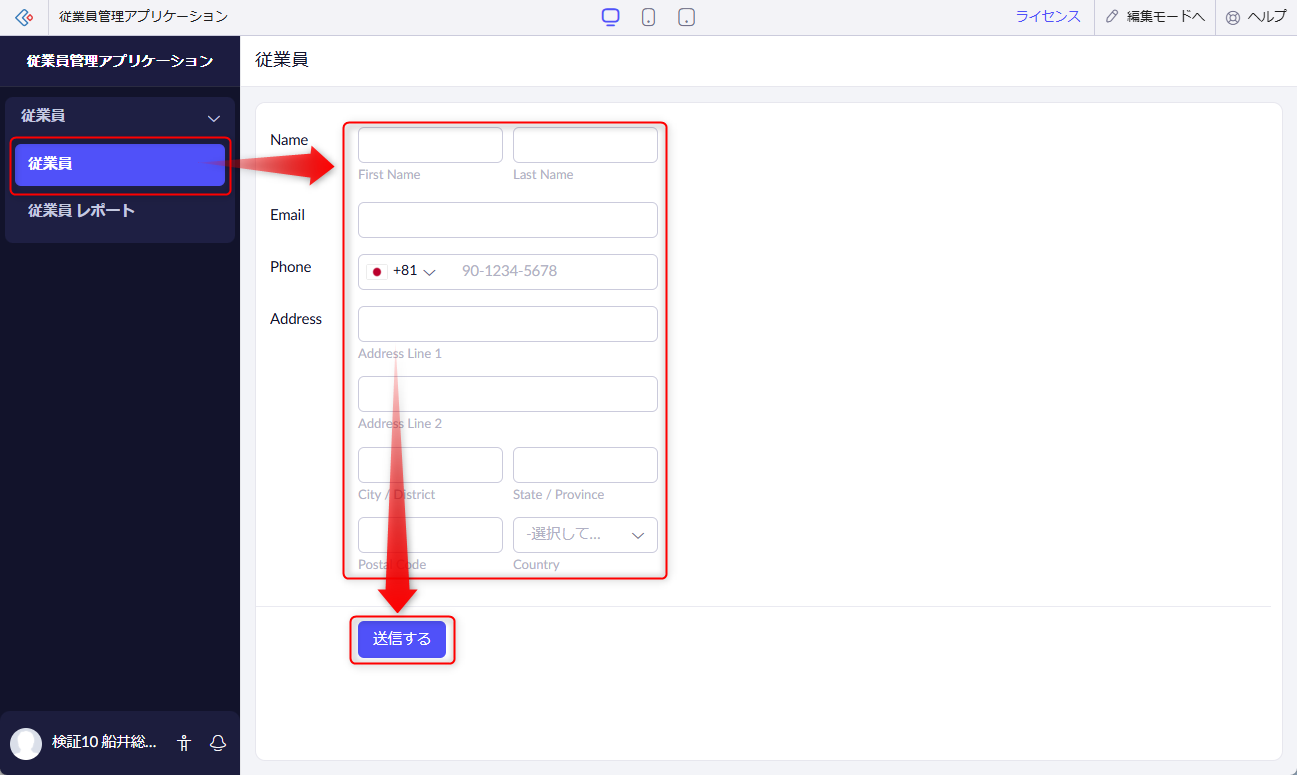Switch to tablet preview icon
The image size is (1297, 775).
(x=686, y=17)
